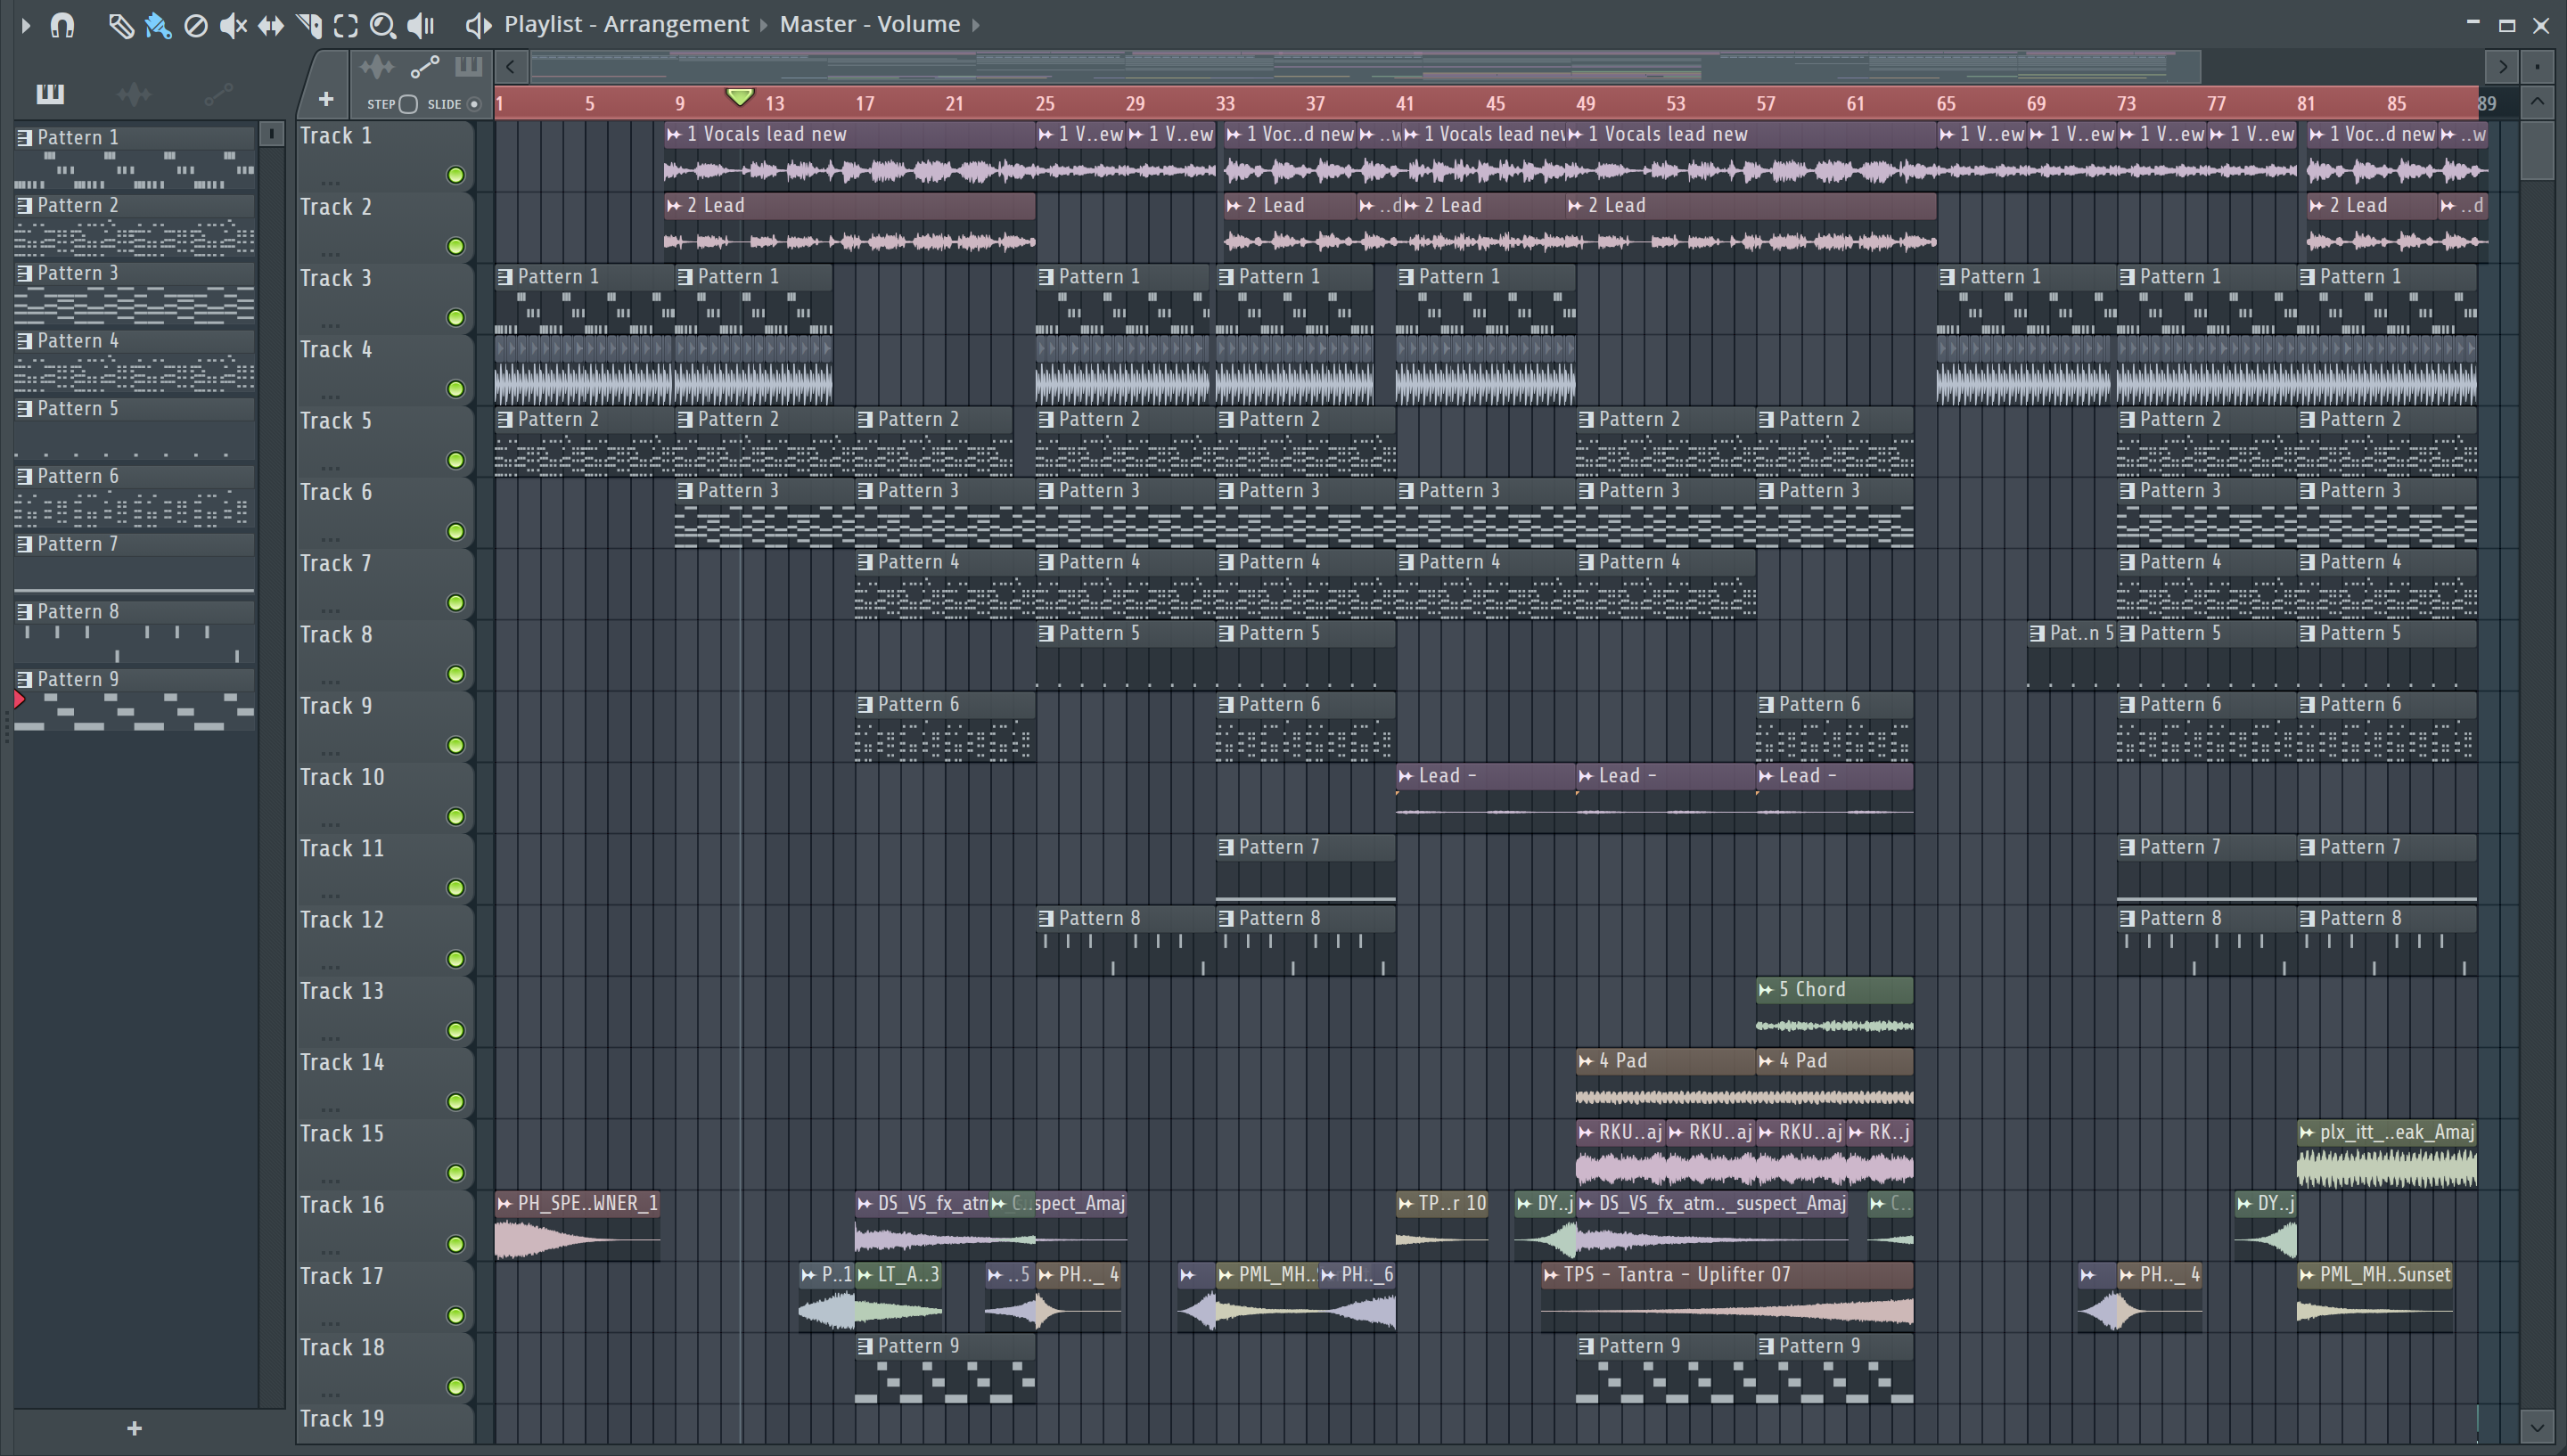Image resolution: width=2567 pixels, height=1456 pixels.
Task: Click the playhead marker on the timeline
Action: tap(740, 97)
